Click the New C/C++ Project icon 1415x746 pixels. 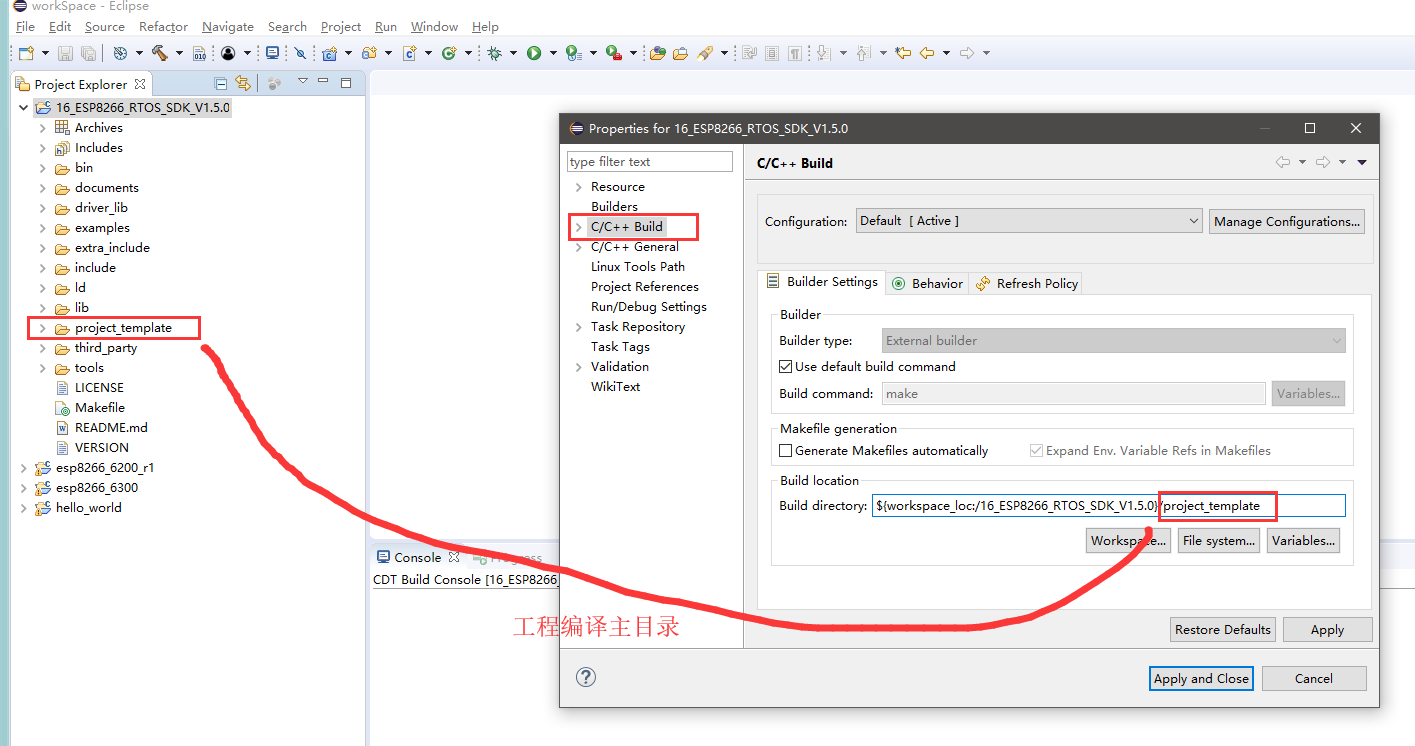pyautogui.click(x=329, y=53)
